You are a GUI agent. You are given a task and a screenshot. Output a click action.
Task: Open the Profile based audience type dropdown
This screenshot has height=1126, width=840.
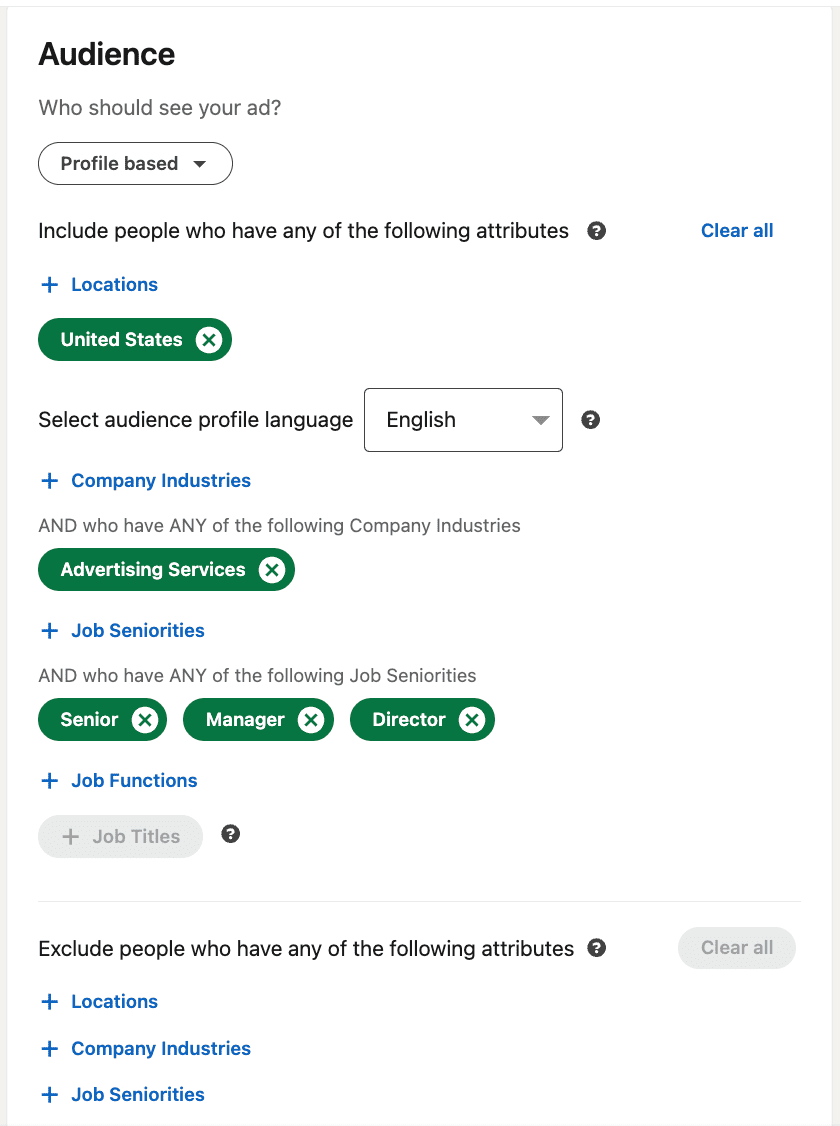tap(135, 163)
